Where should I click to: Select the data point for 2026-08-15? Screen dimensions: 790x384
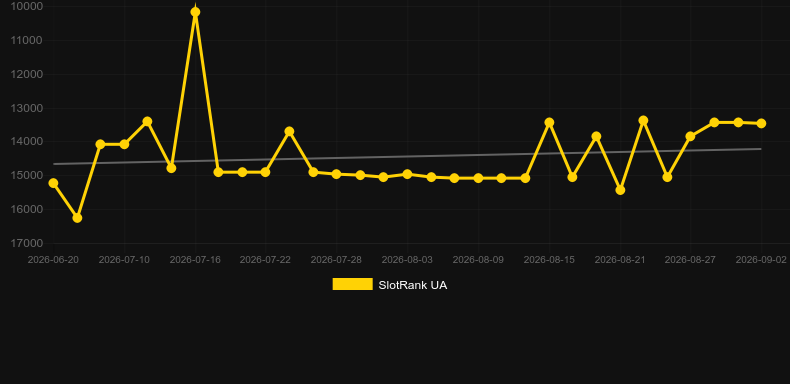click(x=549, y=122)
